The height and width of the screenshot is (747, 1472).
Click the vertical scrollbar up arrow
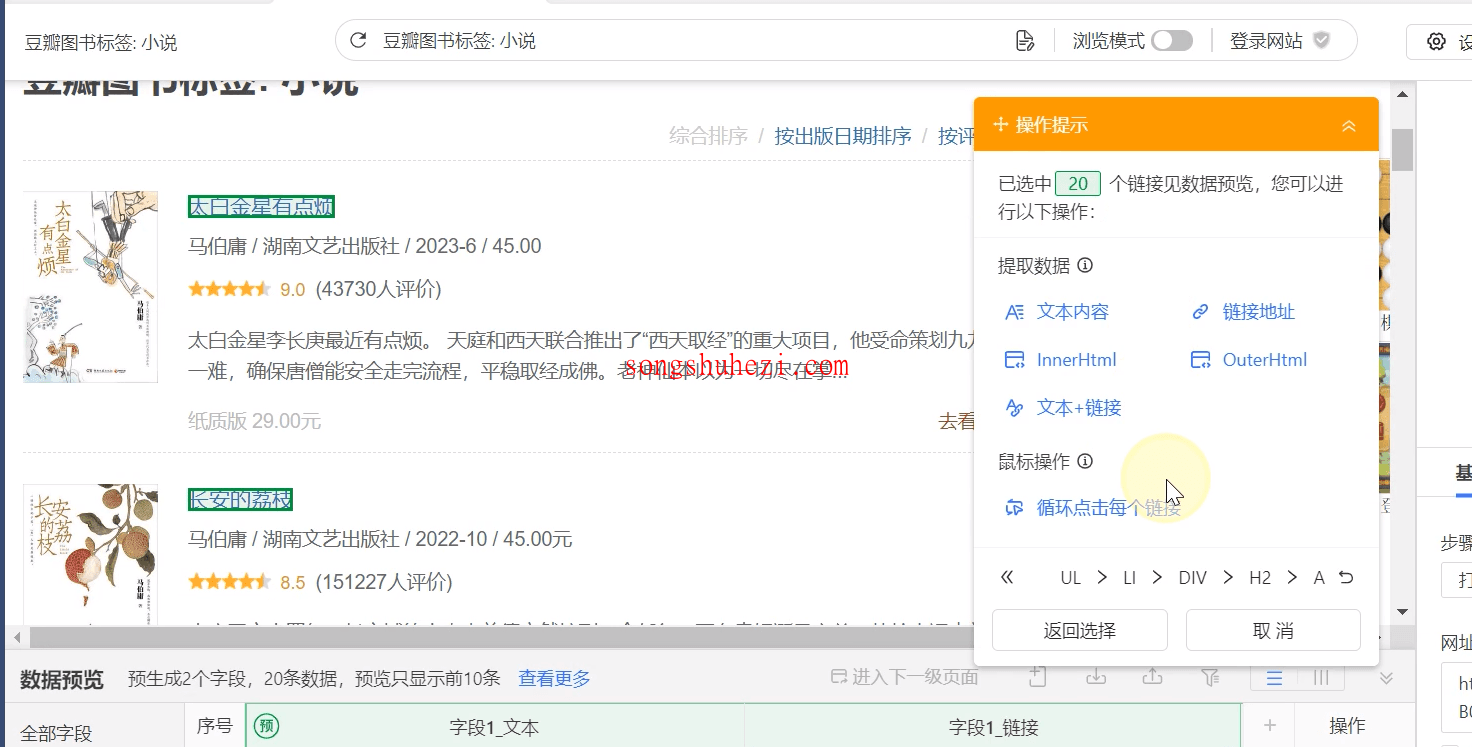point(1403,95)
